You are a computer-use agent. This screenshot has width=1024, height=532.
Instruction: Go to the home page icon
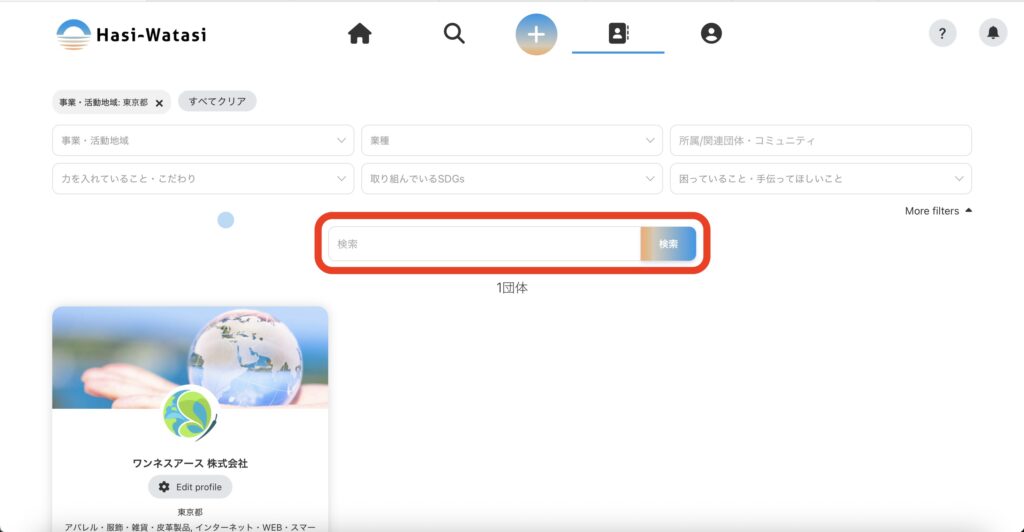click(x=359, y=34)
